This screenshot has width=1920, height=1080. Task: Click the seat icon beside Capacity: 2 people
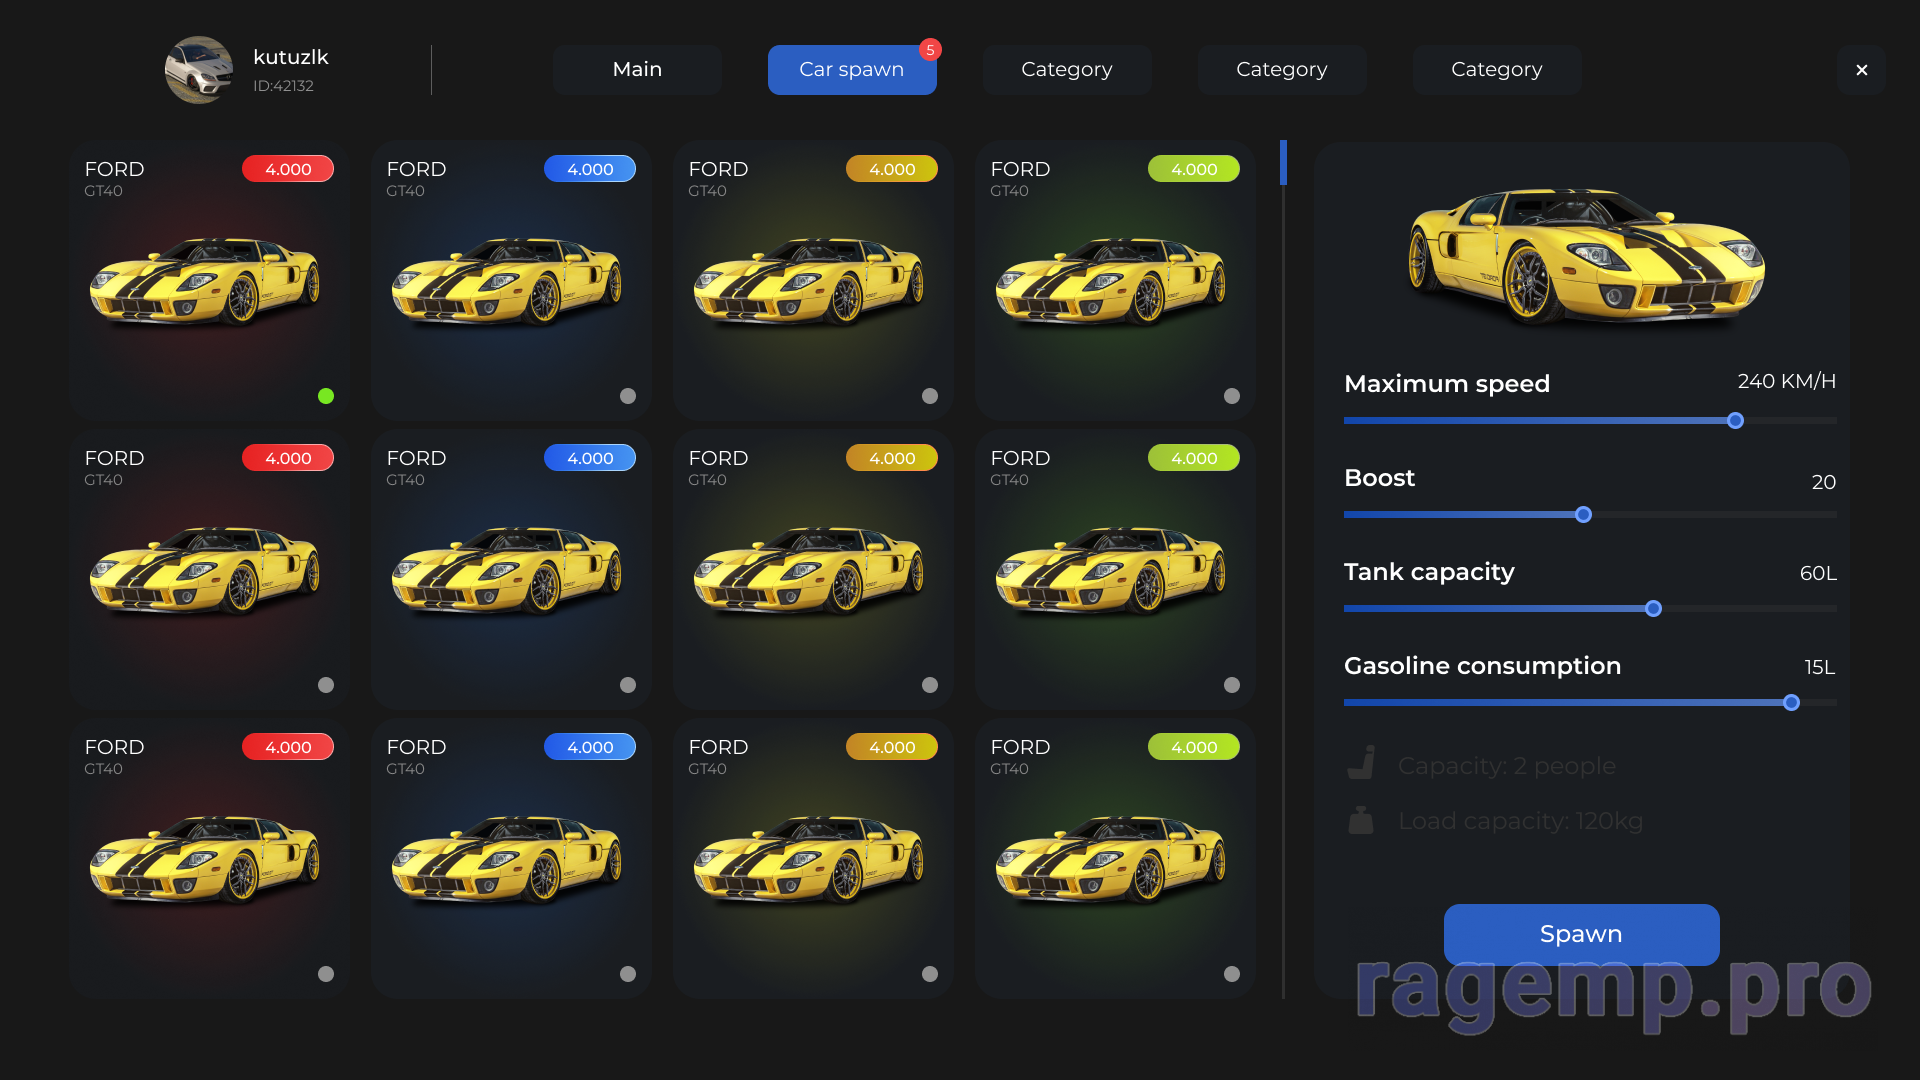coord(1361,762)
